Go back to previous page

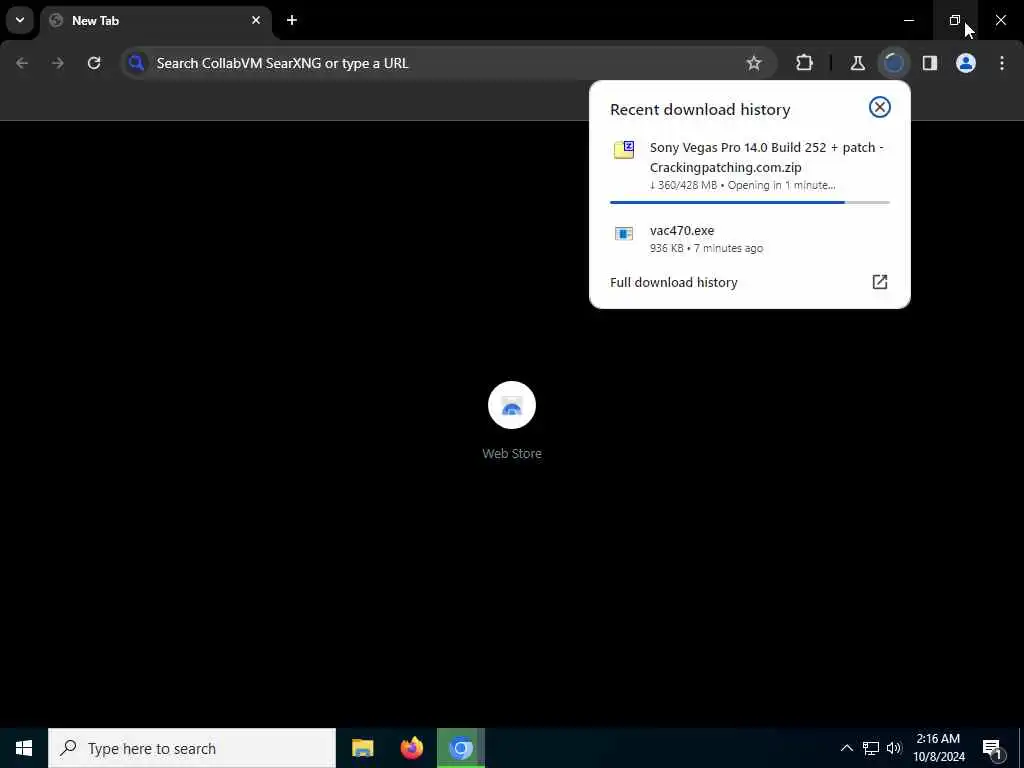pos(22,63)
